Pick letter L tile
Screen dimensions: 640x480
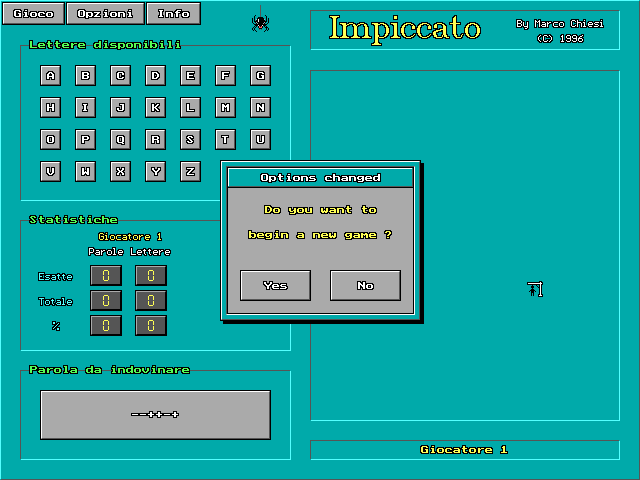click(190, 107)
